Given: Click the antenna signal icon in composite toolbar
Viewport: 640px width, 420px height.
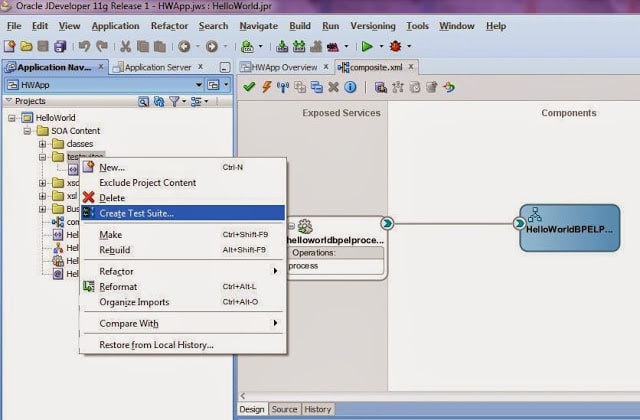Looking at the screenshot, I should [x=283, y=87].
